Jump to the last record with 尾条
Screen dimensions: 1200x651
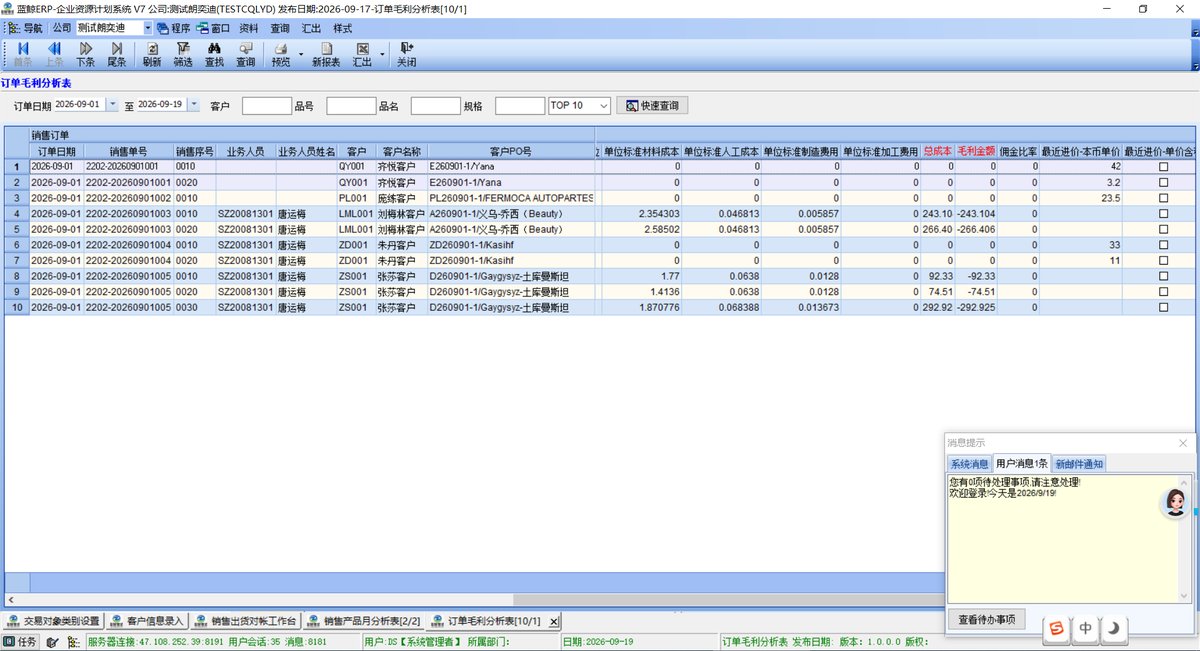click(x=117, y=53)
